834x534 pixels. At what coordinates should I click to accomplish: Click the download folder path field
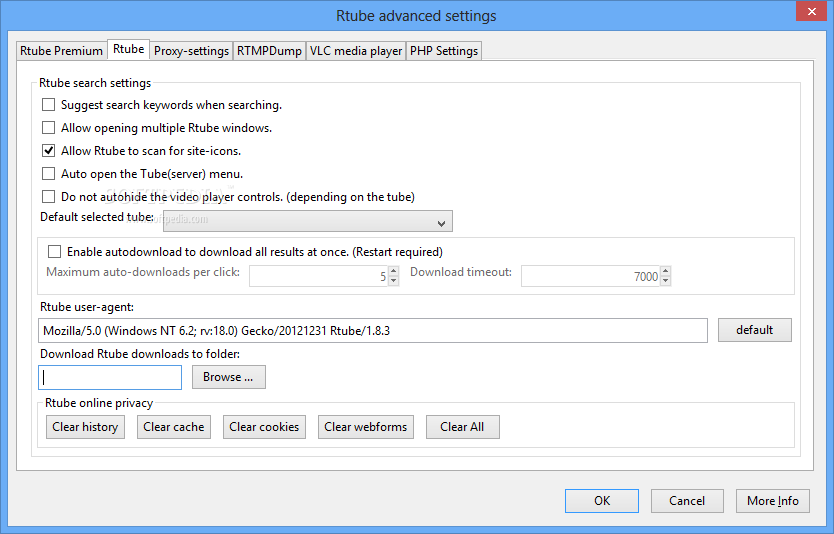pyautogui.click(x=110, y=377)
